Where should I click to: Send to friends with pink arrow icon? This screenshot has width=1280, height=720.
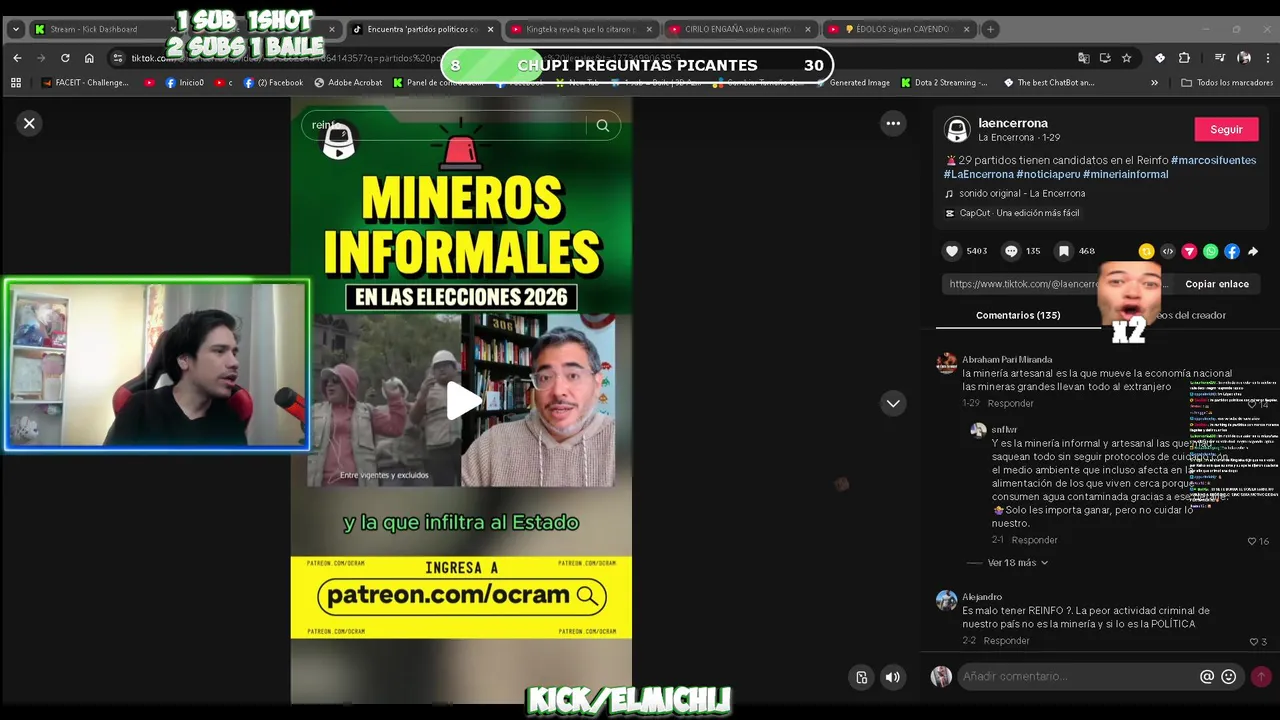[1189, 251]
